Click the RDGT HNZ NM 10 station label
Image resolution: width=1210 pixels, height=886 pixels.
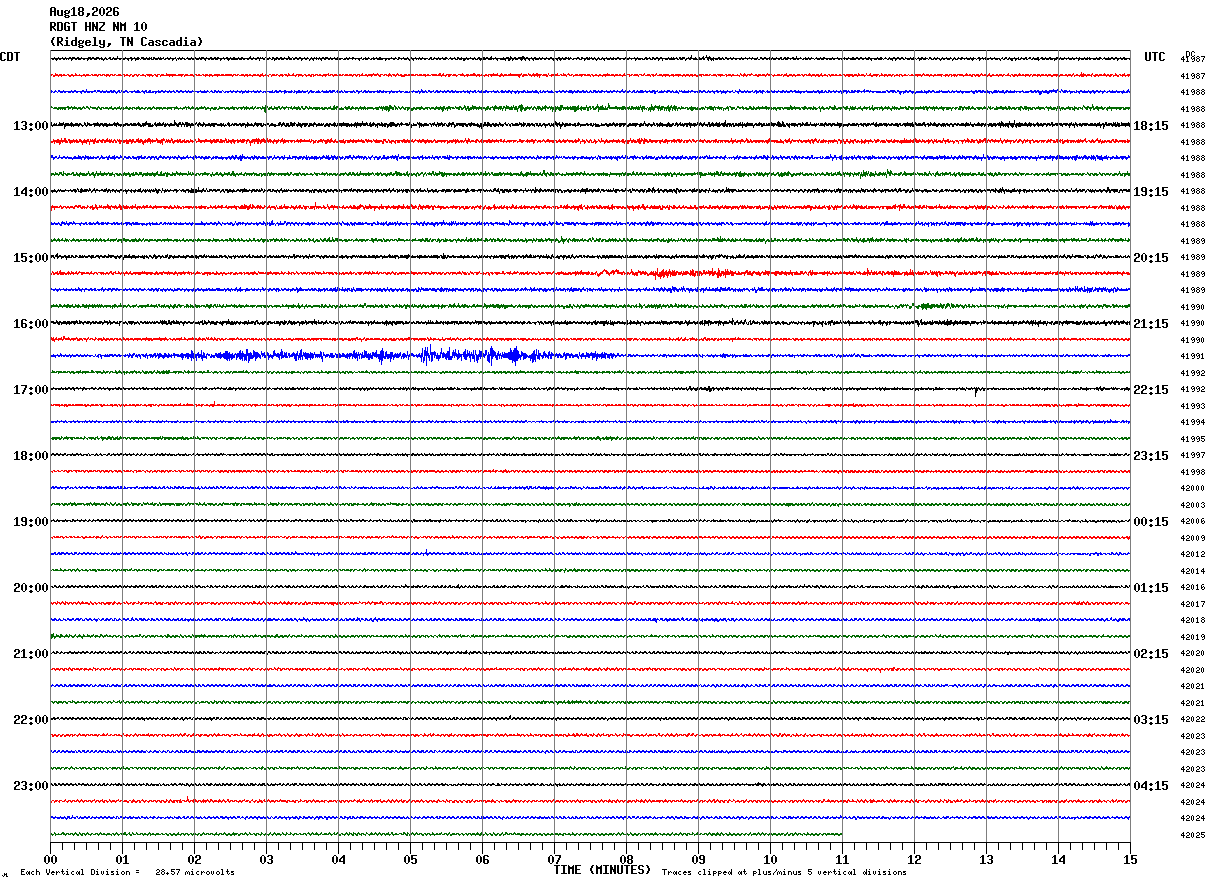[x=98, y=27]
